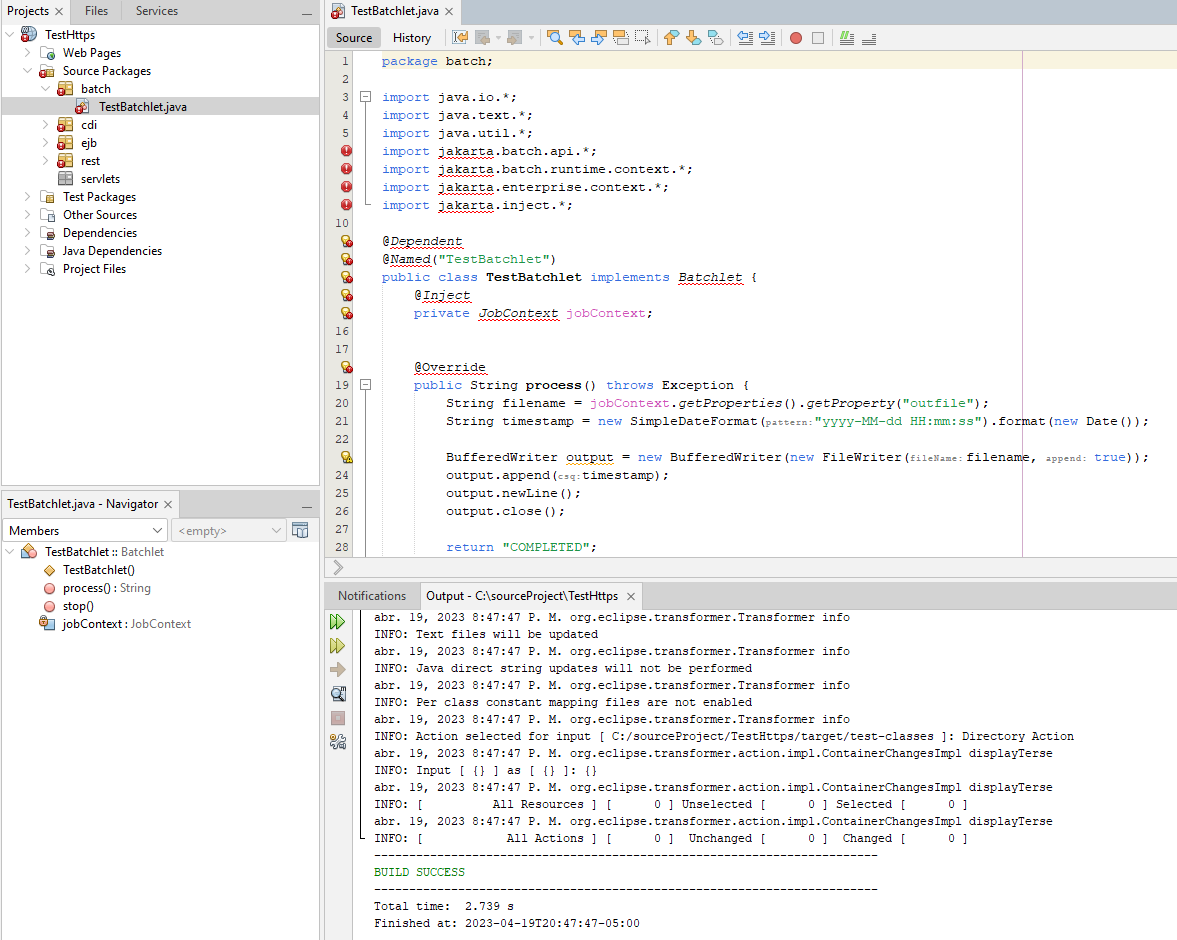
Task: Expand the Test Packages node
Action: point(27,196)
